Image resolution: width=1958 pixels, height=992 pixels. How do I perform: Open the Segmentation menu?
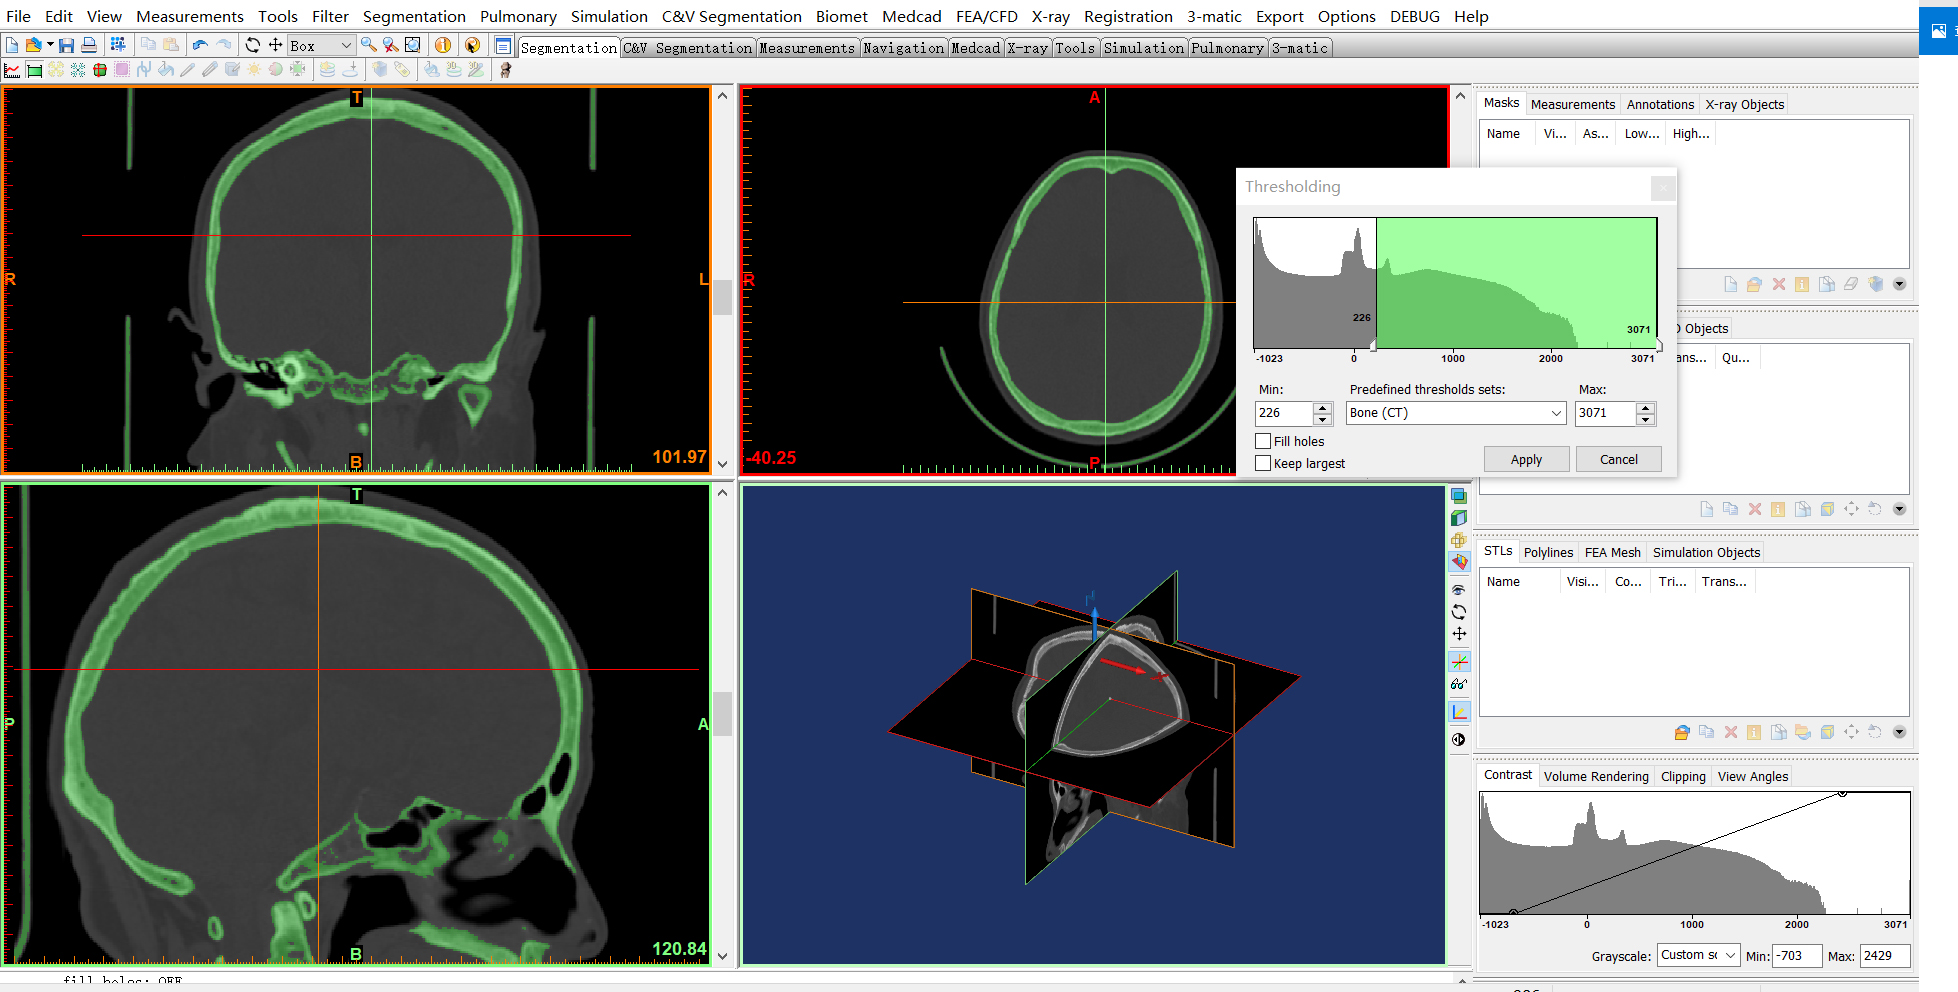point(414,16)
